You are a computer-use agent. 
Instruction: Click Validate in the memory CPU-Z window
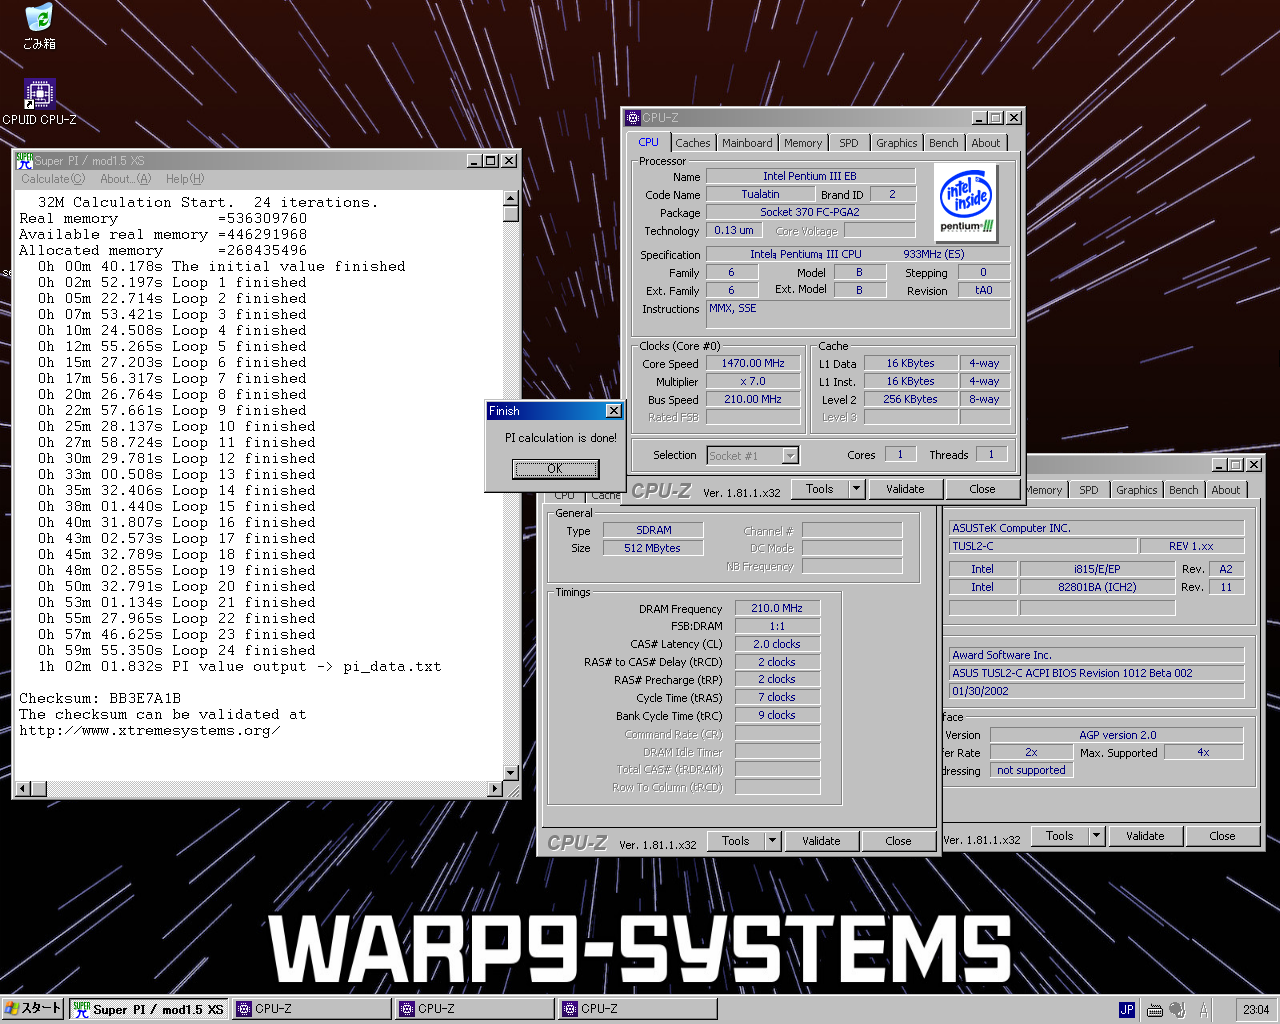pos(821,841)
